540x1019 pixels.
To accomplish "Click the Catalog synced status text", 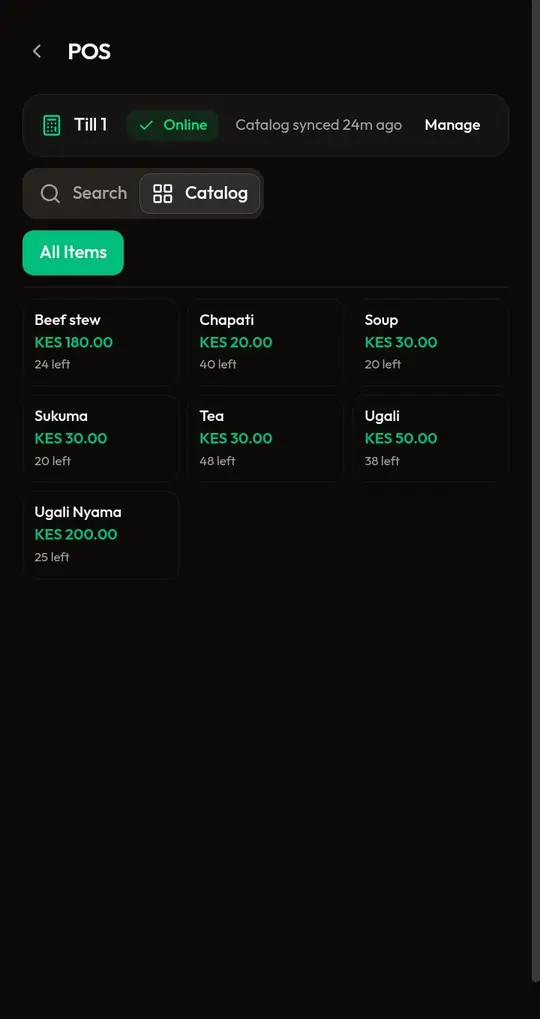I will tap(318, 125).
